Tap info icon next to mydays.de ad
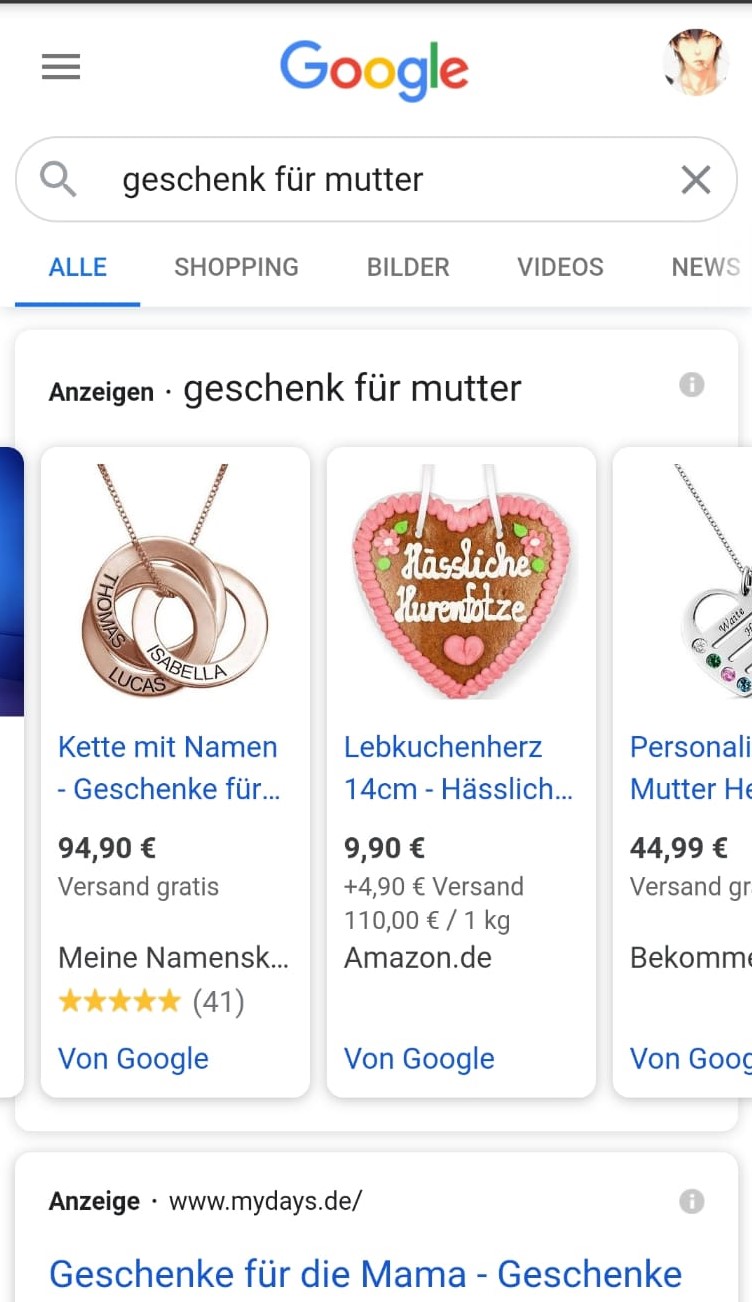 click(x=691, y=1201)
